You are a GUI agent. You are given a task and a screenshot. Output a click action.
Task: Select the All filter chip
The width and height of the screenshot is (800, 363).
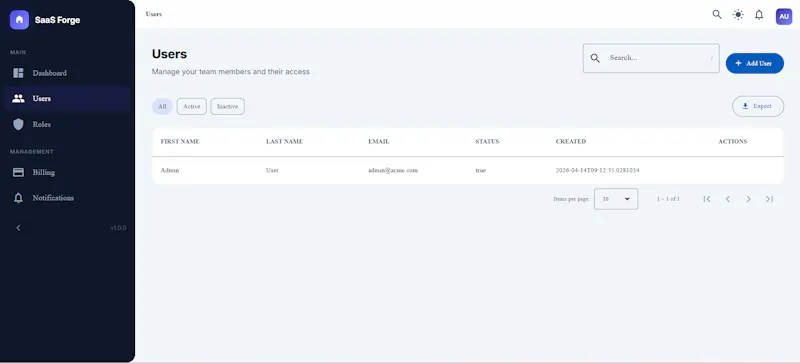[162, 106]
